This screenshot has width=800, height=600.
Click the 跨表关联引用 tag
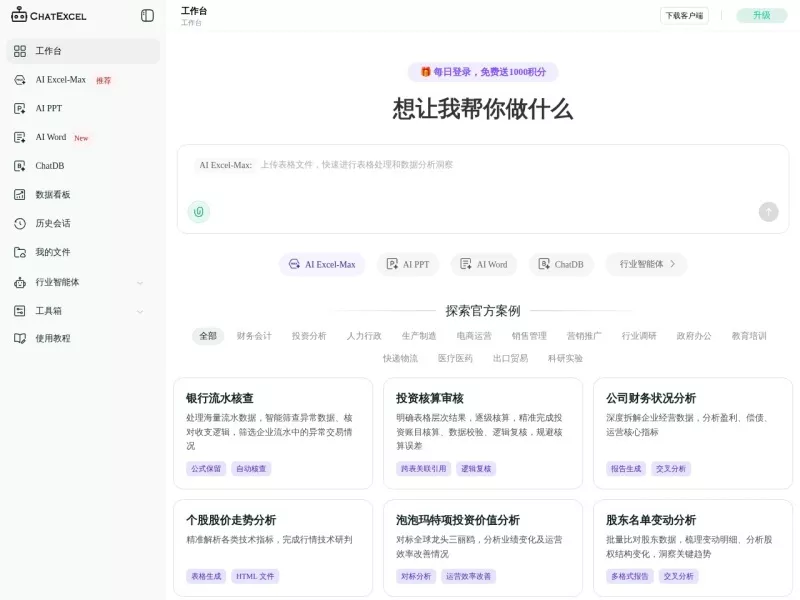(x=423, y=468)
